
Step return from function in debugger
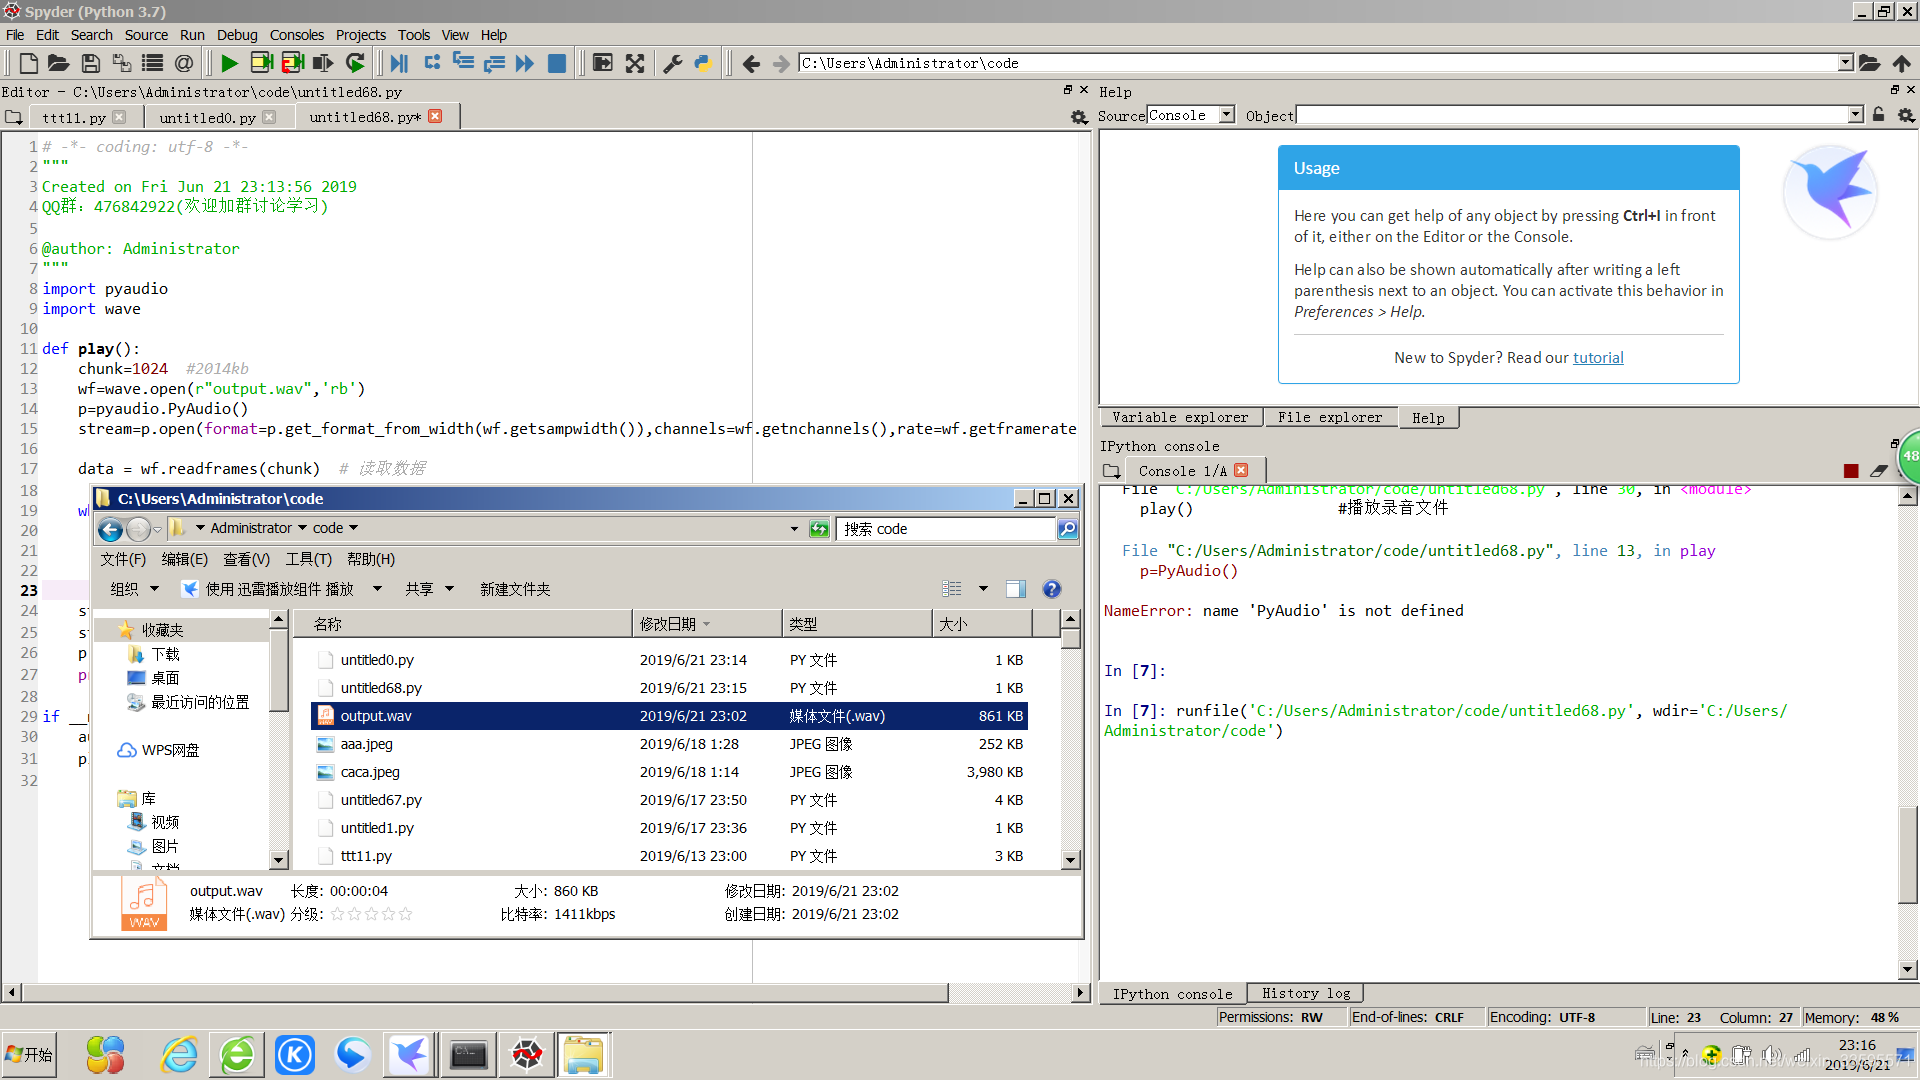click(x=494, y=63)
